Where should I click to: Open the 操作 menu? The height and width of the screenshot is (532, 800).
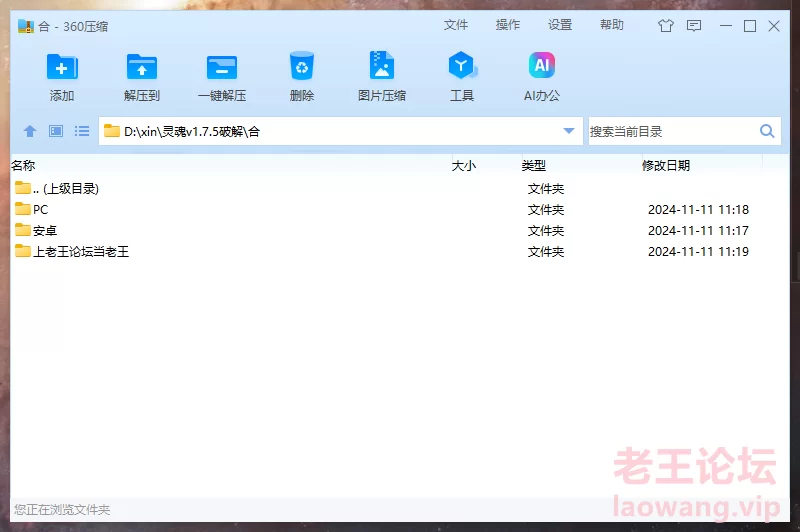pyautogui.click(x=508, y=25)
